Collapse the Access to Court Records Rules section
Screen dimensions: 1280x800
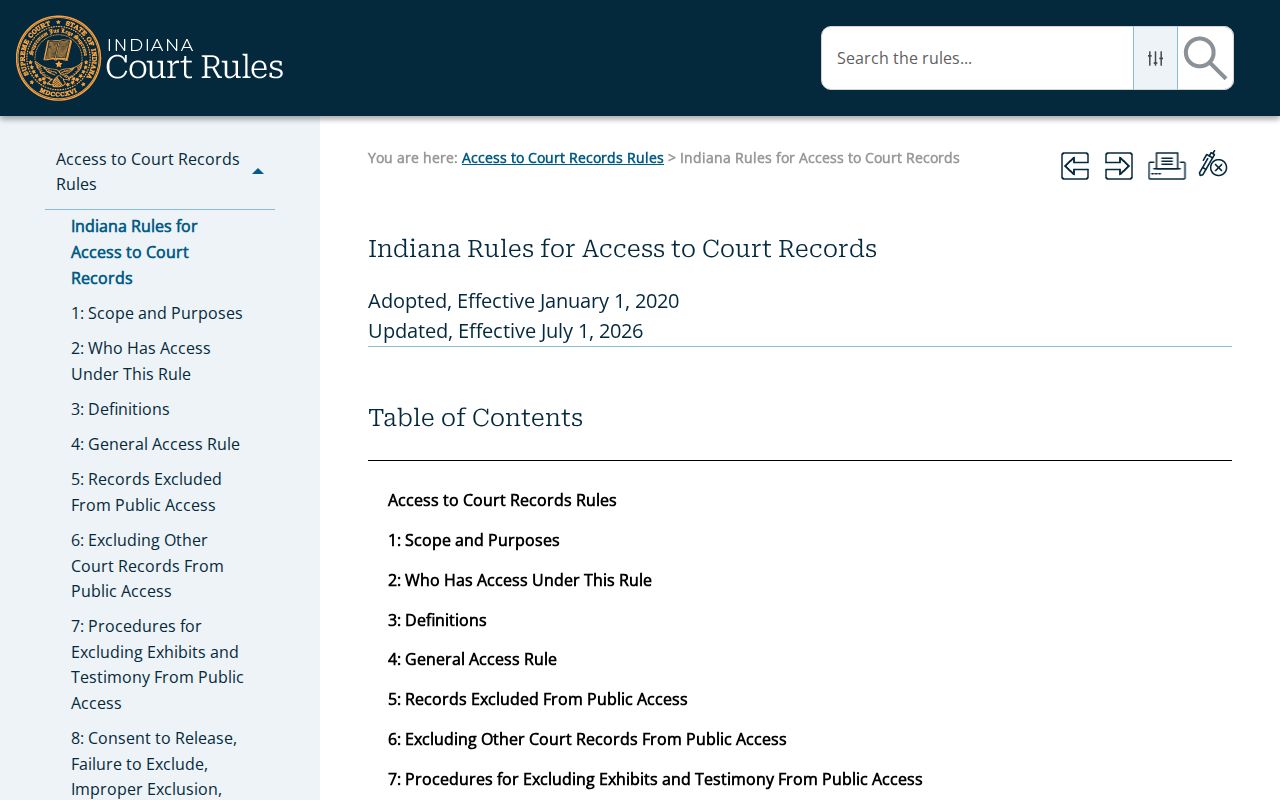click(x=258, y=172)
